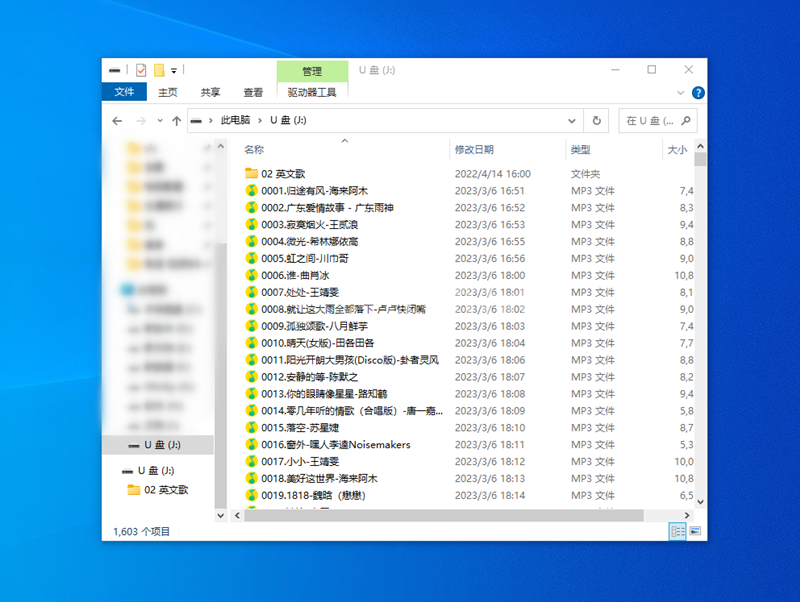Click the horizontal scrollbar thumb of the file list

[444, 515]
